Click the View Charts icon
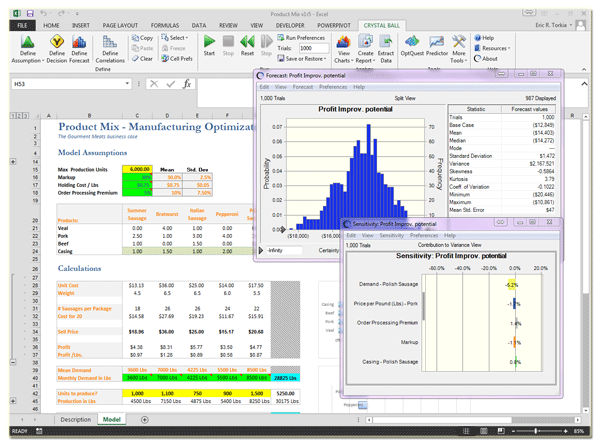This screenshot has height=445, width=600. point(343,41)
